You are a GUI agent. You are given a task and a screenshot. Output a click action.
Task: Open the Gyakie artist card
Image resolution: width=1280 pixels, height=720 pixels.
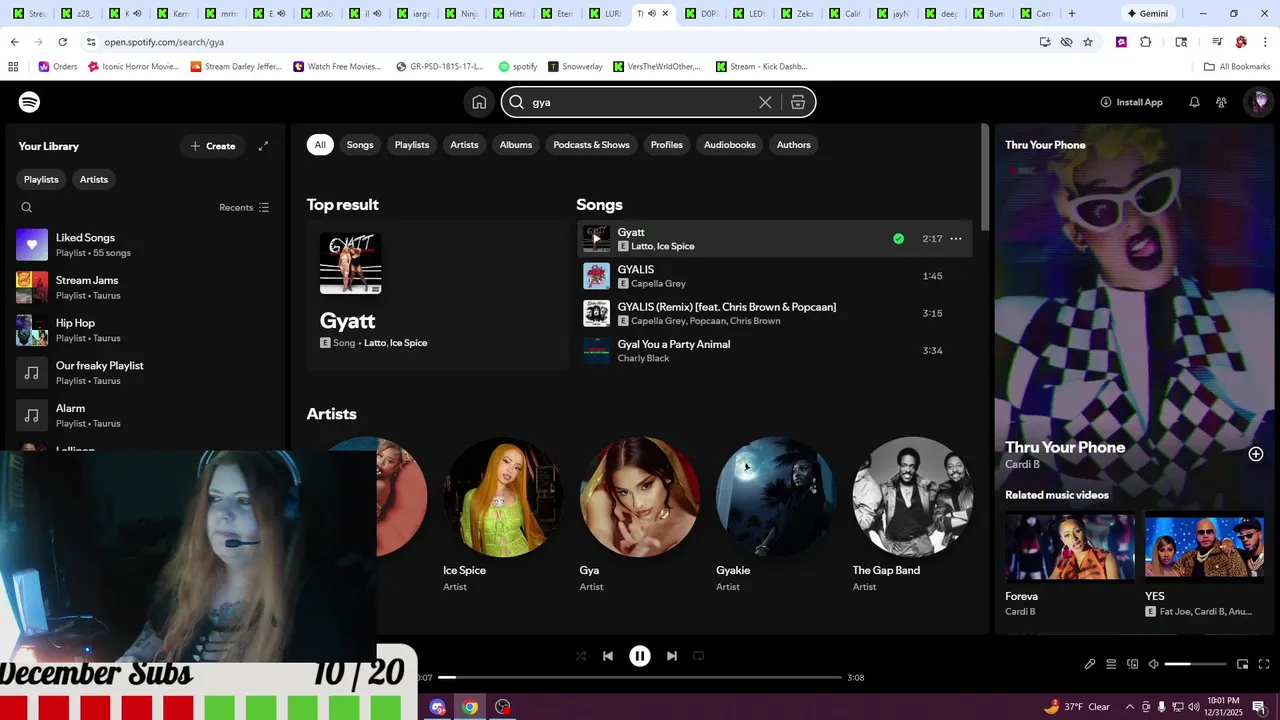tap(776, 515)
